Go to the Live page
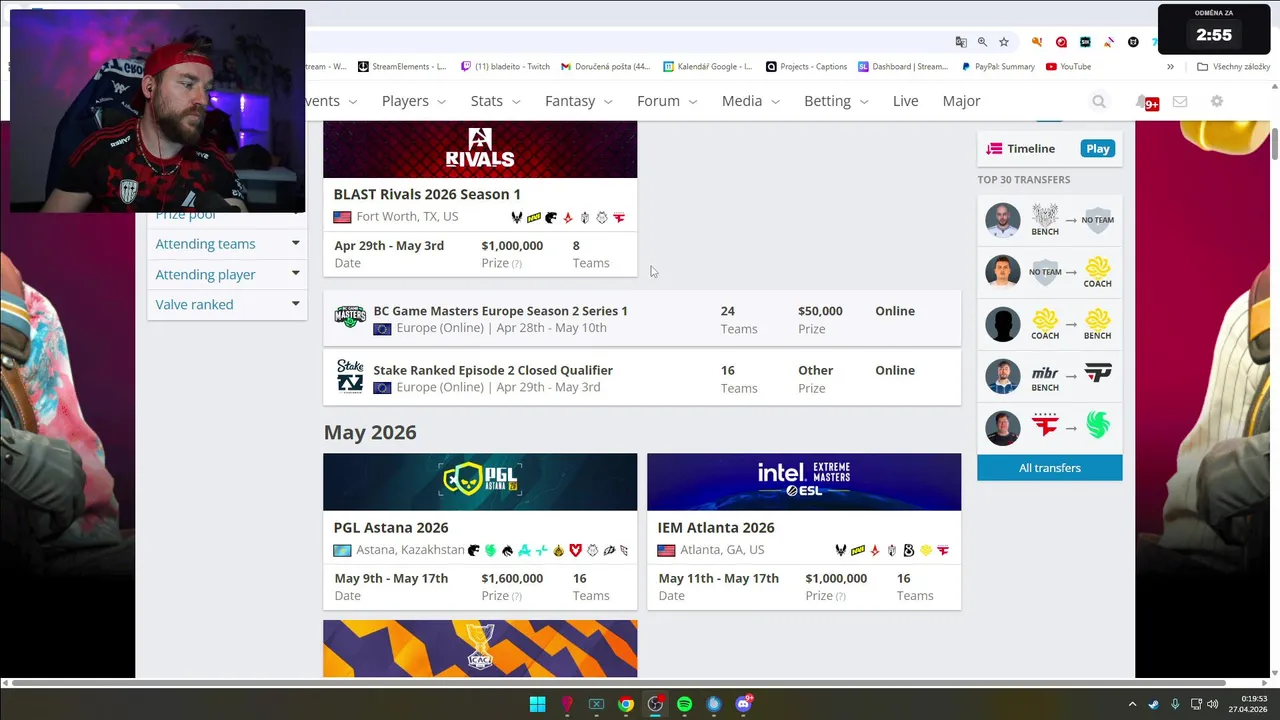Viewport: 1280px width, 720px height. (905, 101)
